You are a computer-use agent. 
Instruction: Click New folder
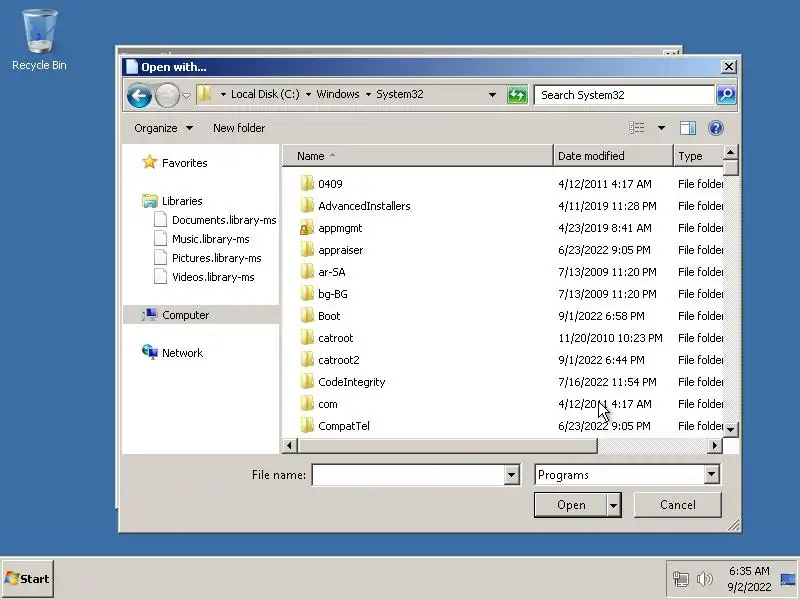click(x=239, y=128)
